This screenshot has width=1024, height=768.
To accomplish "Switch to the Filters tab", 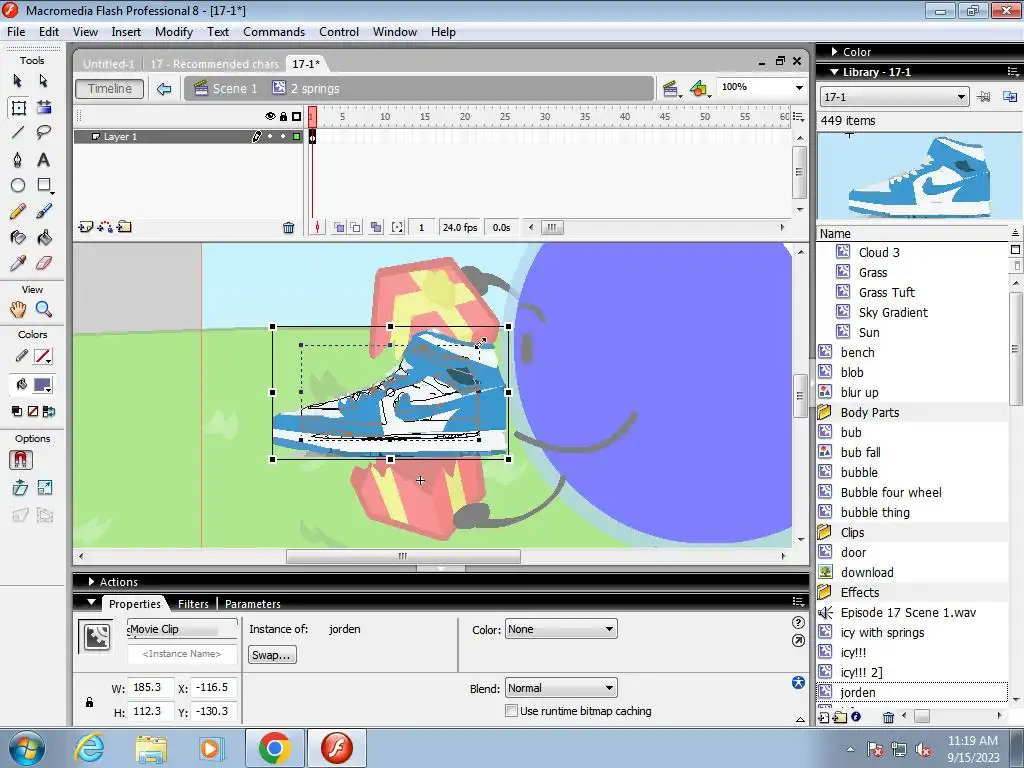I will click(x=193, y=603).
